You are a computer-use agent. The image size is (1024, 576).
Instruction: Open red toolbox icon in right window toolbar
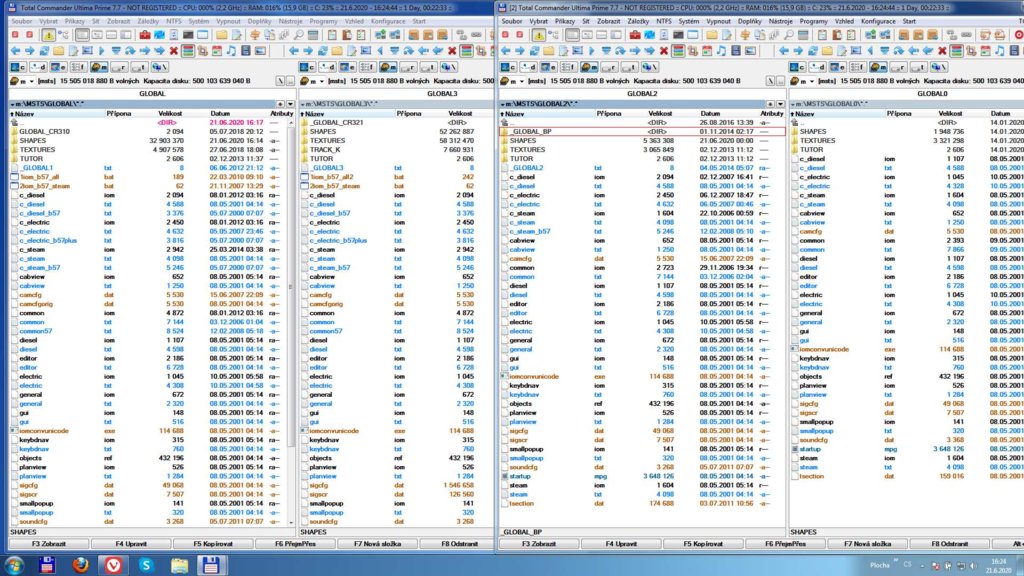click(635, 35)
